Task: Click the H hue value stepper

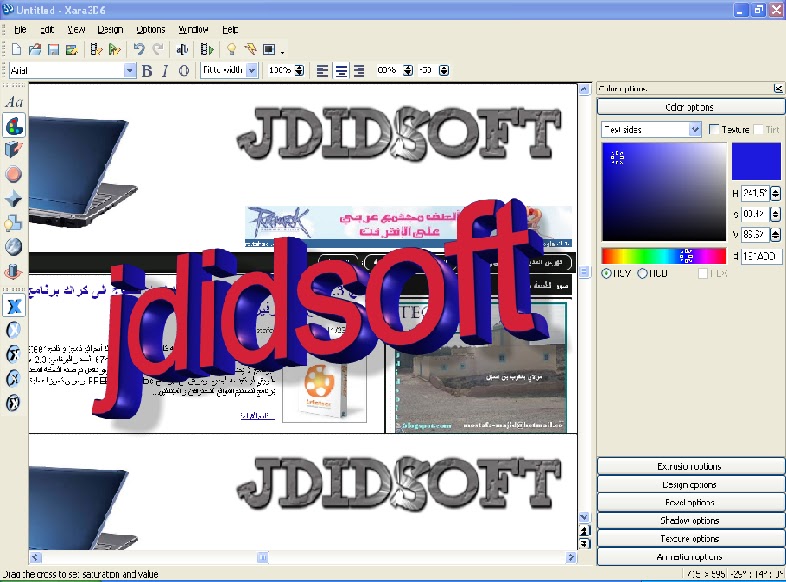Action: [x=775, y=193]
